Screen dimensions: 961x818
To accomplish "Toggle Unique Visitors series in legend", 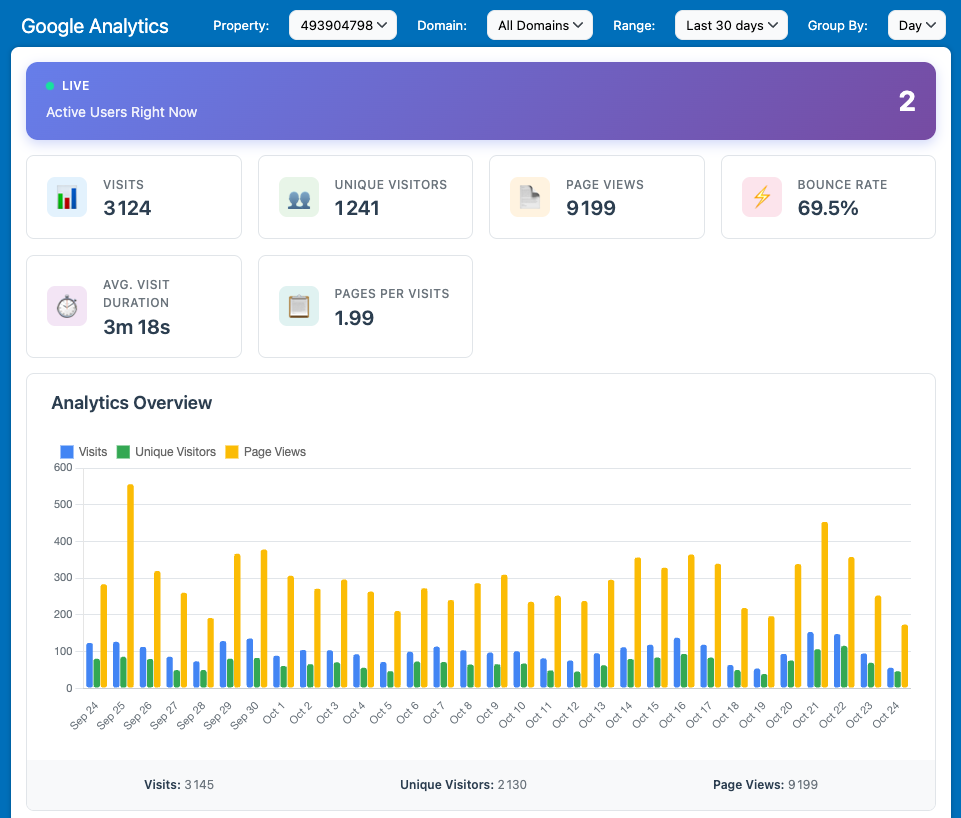I will click(166, 452).
